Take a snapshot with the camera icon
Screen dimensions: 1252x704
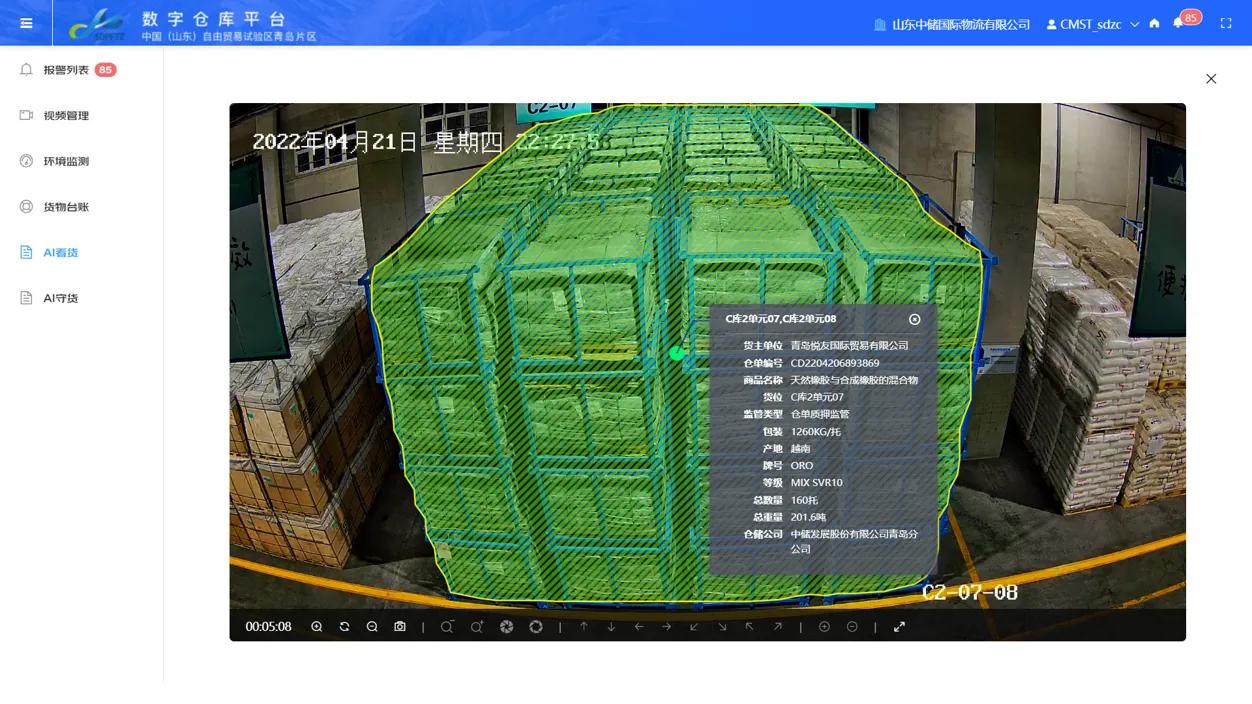[400, 626]
